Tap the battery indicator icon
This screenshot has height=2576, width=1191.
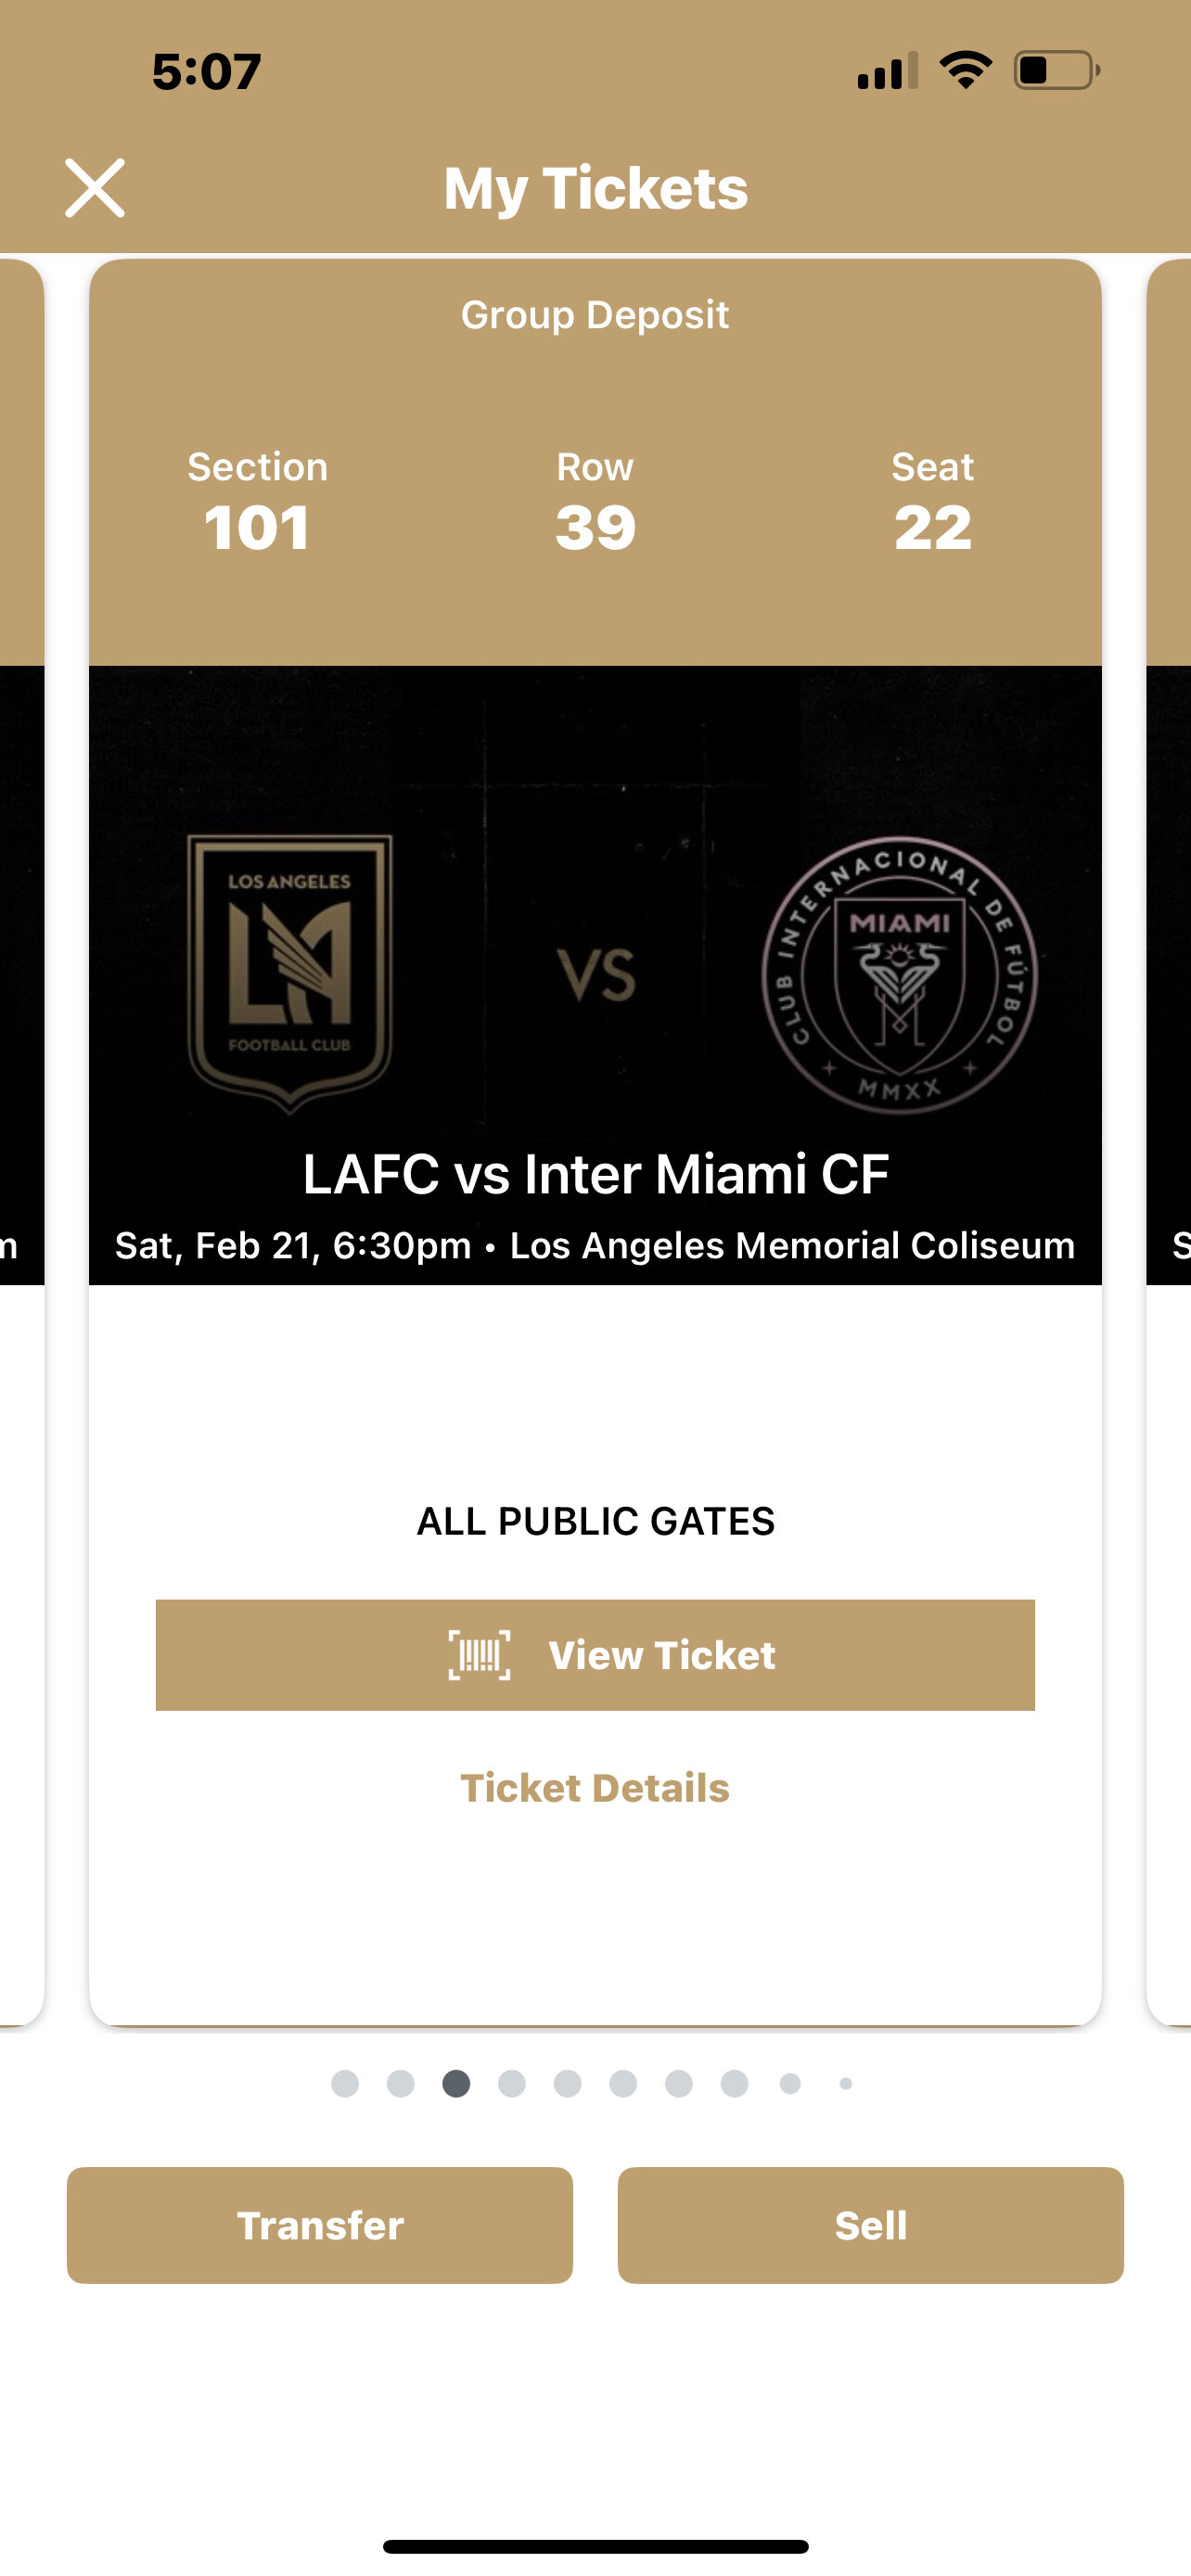point(1056,71)
